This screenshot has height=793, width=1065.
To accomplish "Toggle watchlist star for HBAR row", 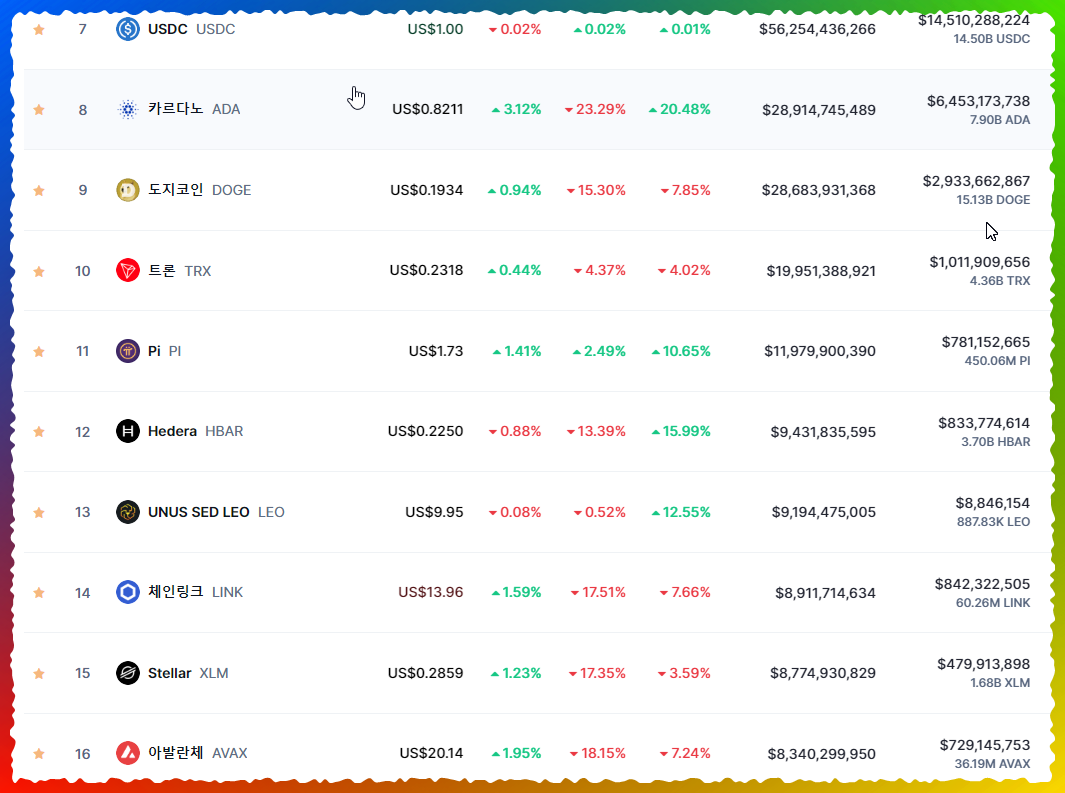I will [x=39, y=431].
